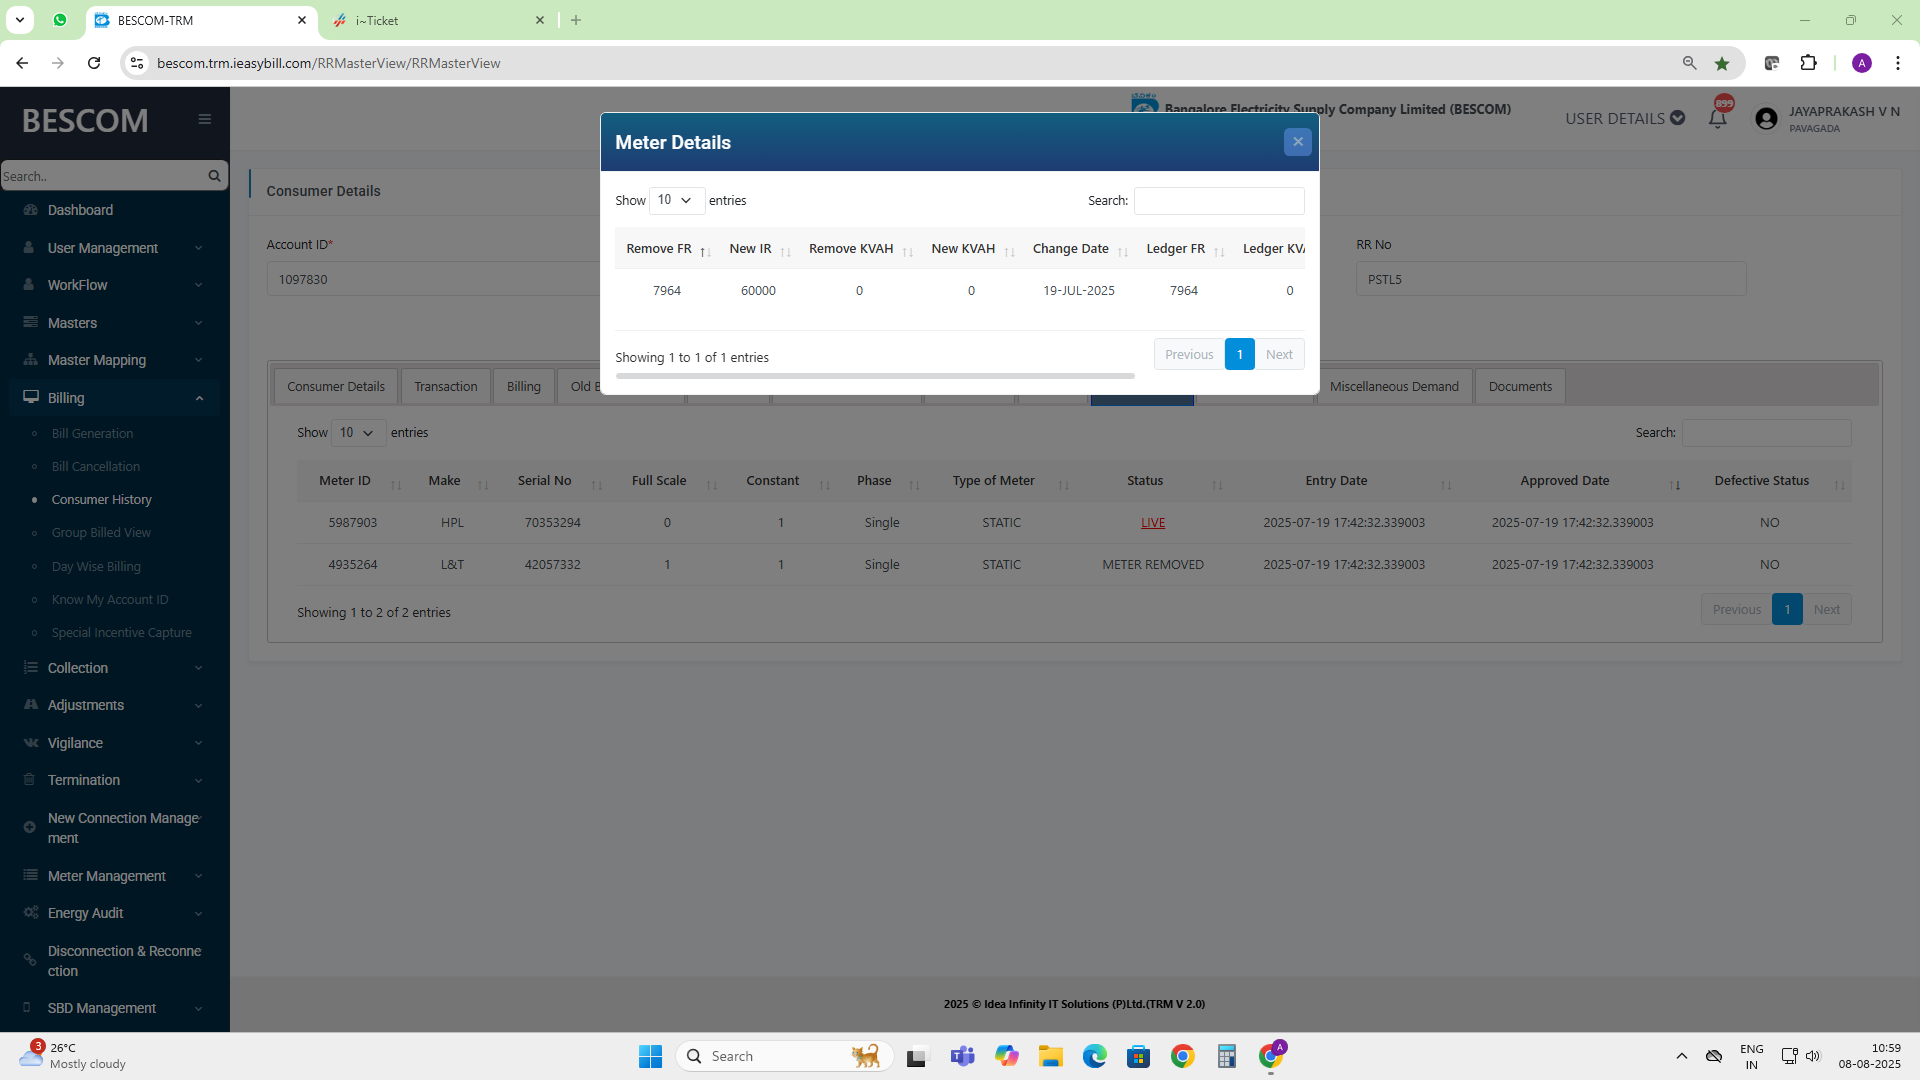Click horizontal scrollbar in Meter Details

[875, 376]
